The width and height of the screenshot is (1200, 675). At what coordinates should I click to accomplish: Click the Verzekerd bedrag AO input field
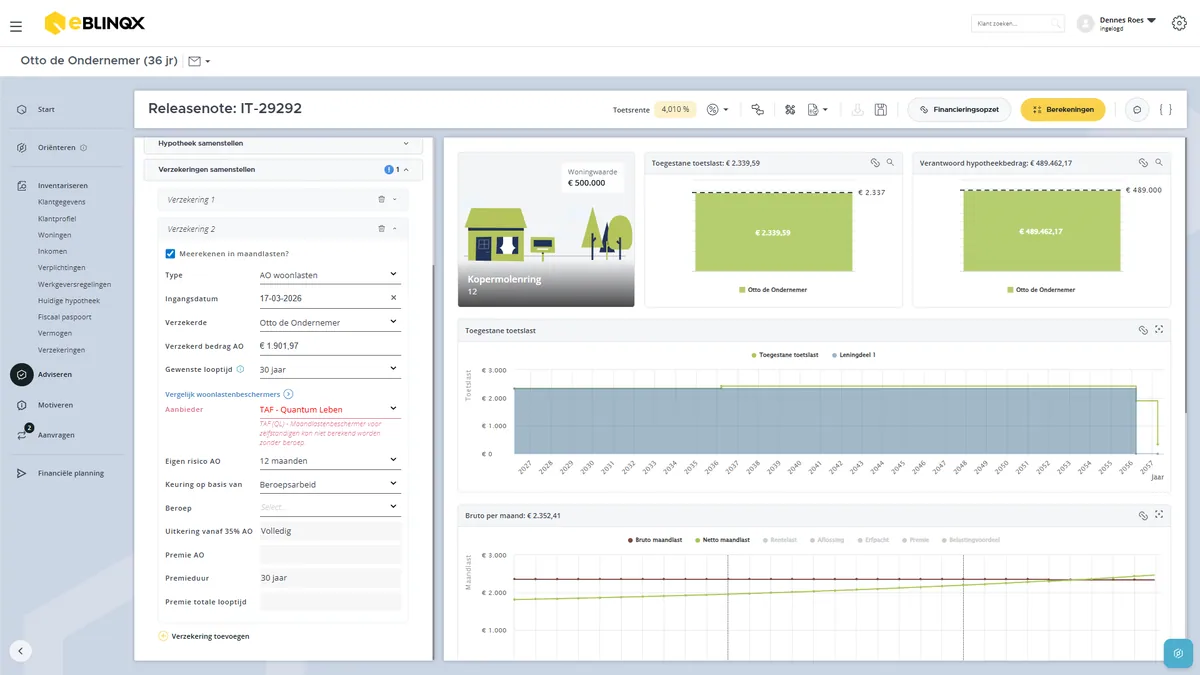click(x=328, y=346)
